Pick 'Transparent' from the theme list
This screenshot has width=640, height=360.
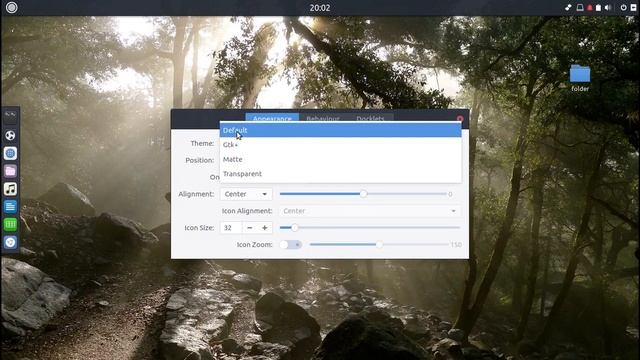340,173
